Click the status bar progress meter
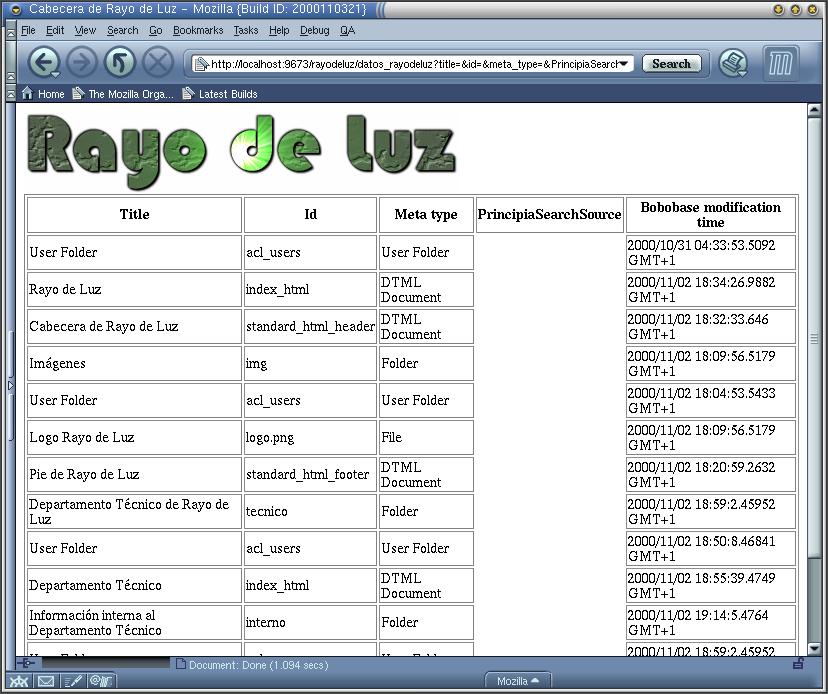Viewport: 828px width, 694px height. (x=106, y=663)
